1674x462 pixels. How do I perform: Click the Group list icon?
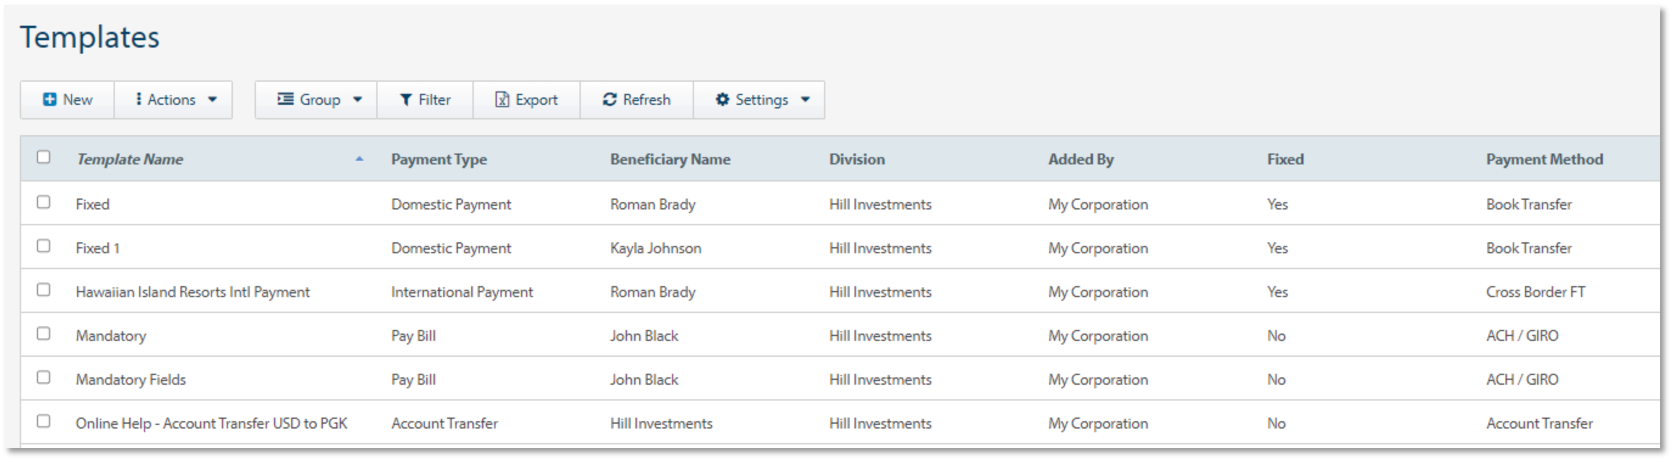pos(286,100)
